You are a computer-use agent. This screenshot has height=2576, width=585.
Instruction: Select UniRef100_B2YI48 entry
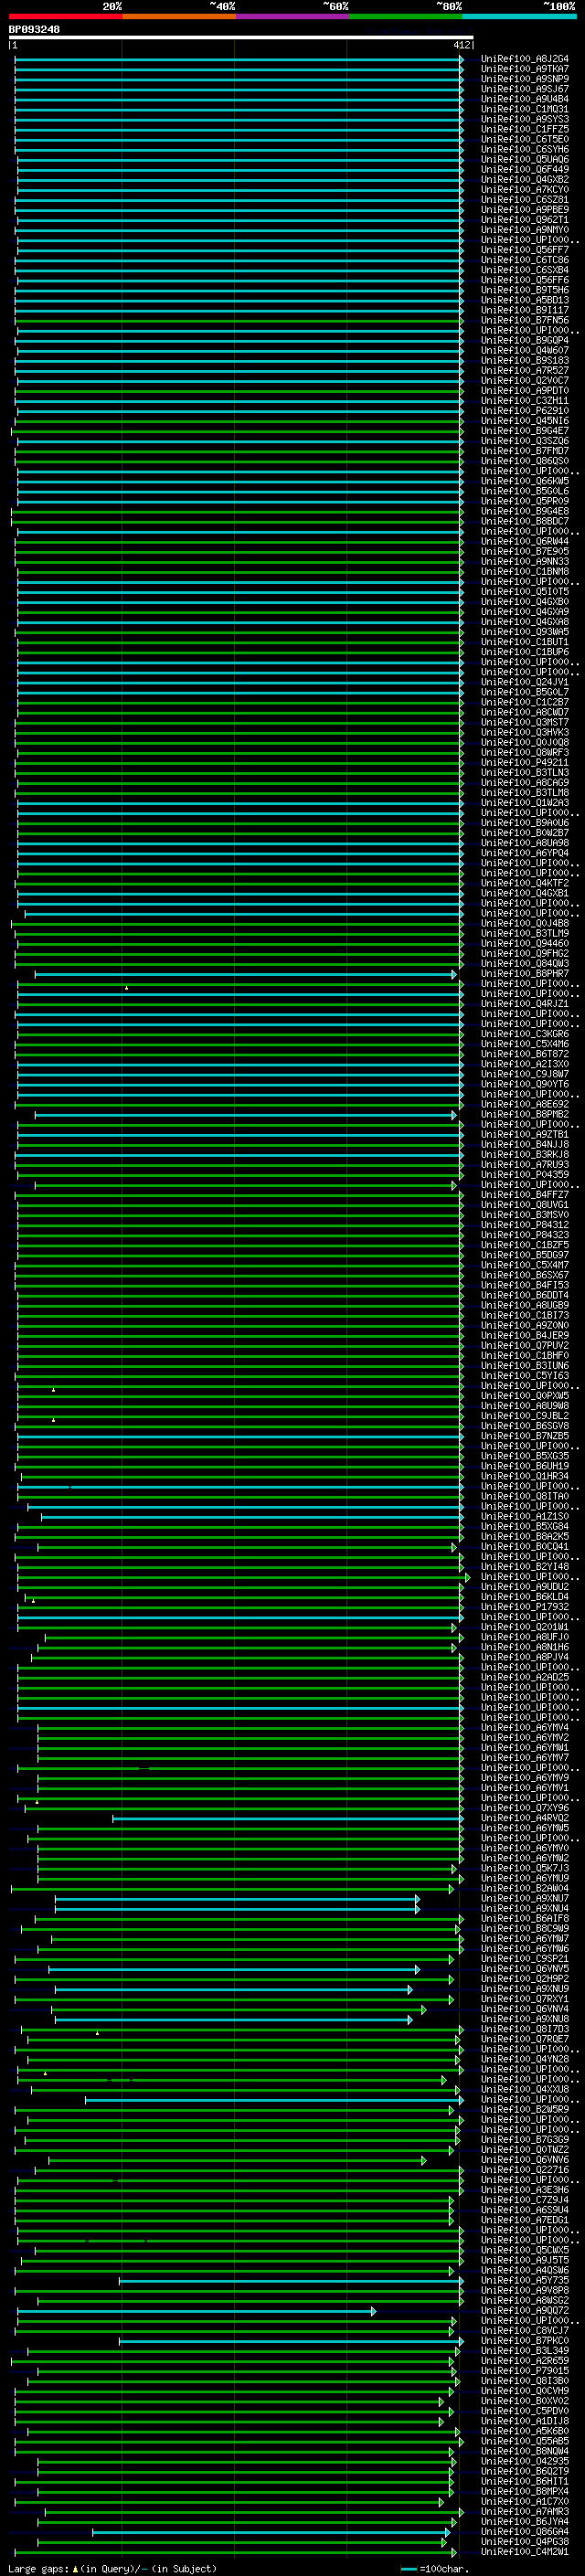pos(524,1567)
